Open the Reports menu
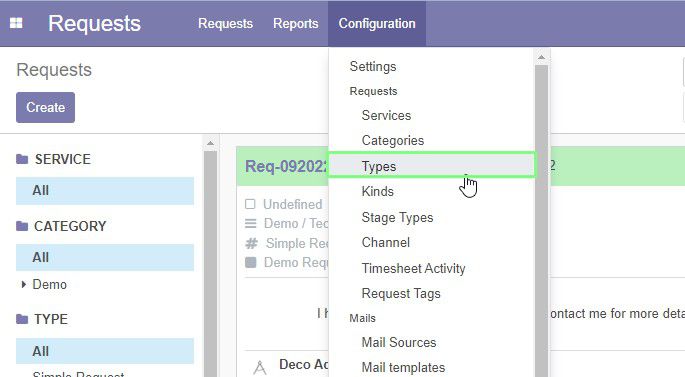Image resolution: width=685 pixels, height=377 pixels. 296,23
